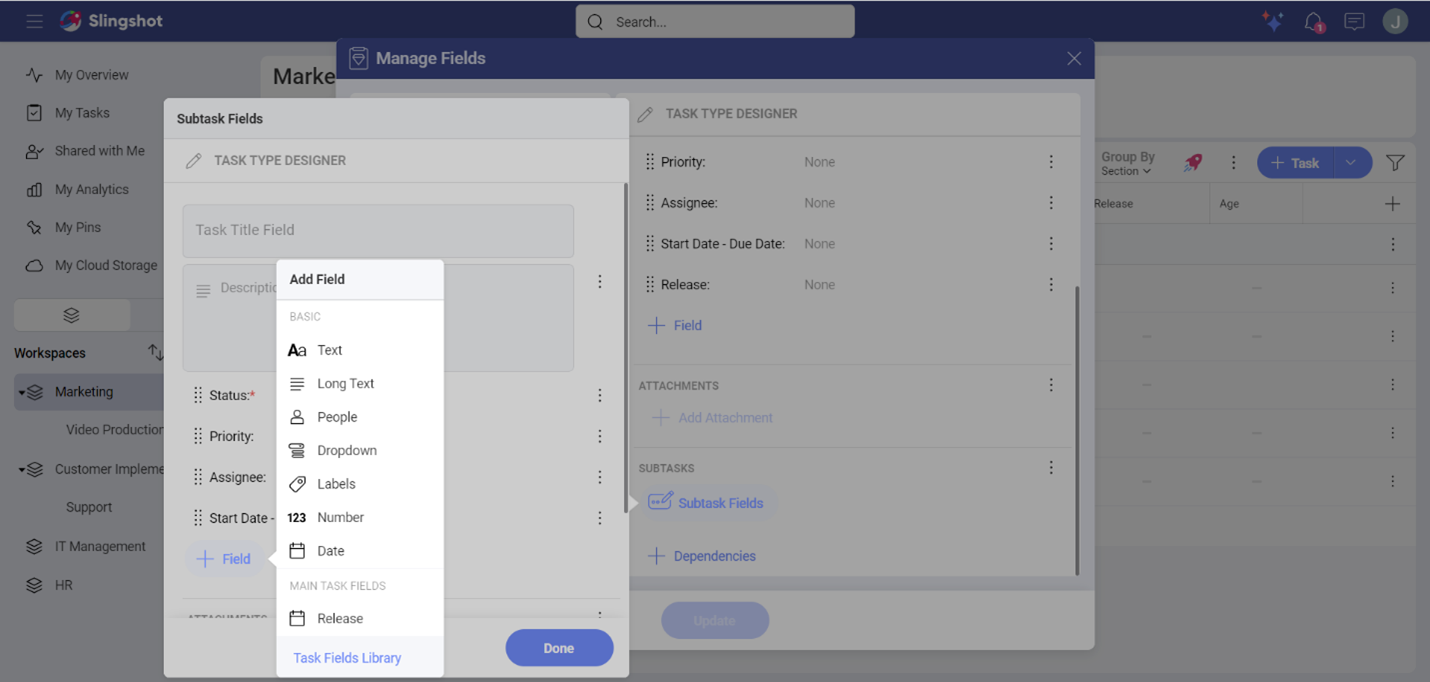Click the Done button
This screenshot has height=682, width=1430.
point(559,648)
